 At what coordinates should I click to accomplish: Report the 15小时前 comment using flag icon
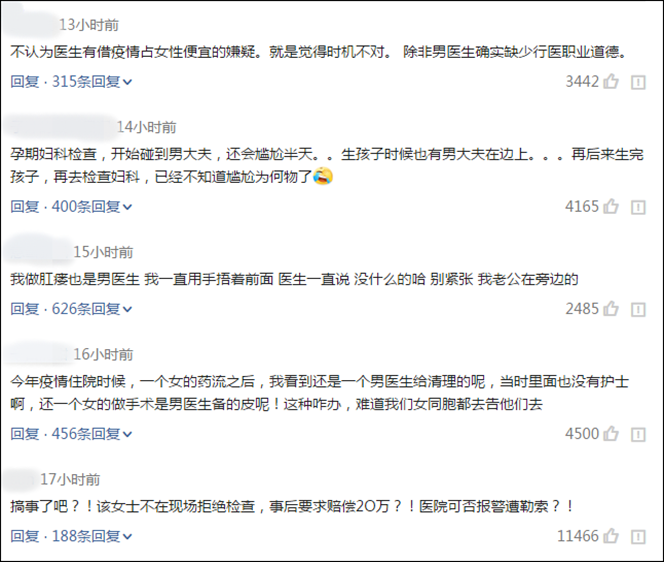pos(638,310)
